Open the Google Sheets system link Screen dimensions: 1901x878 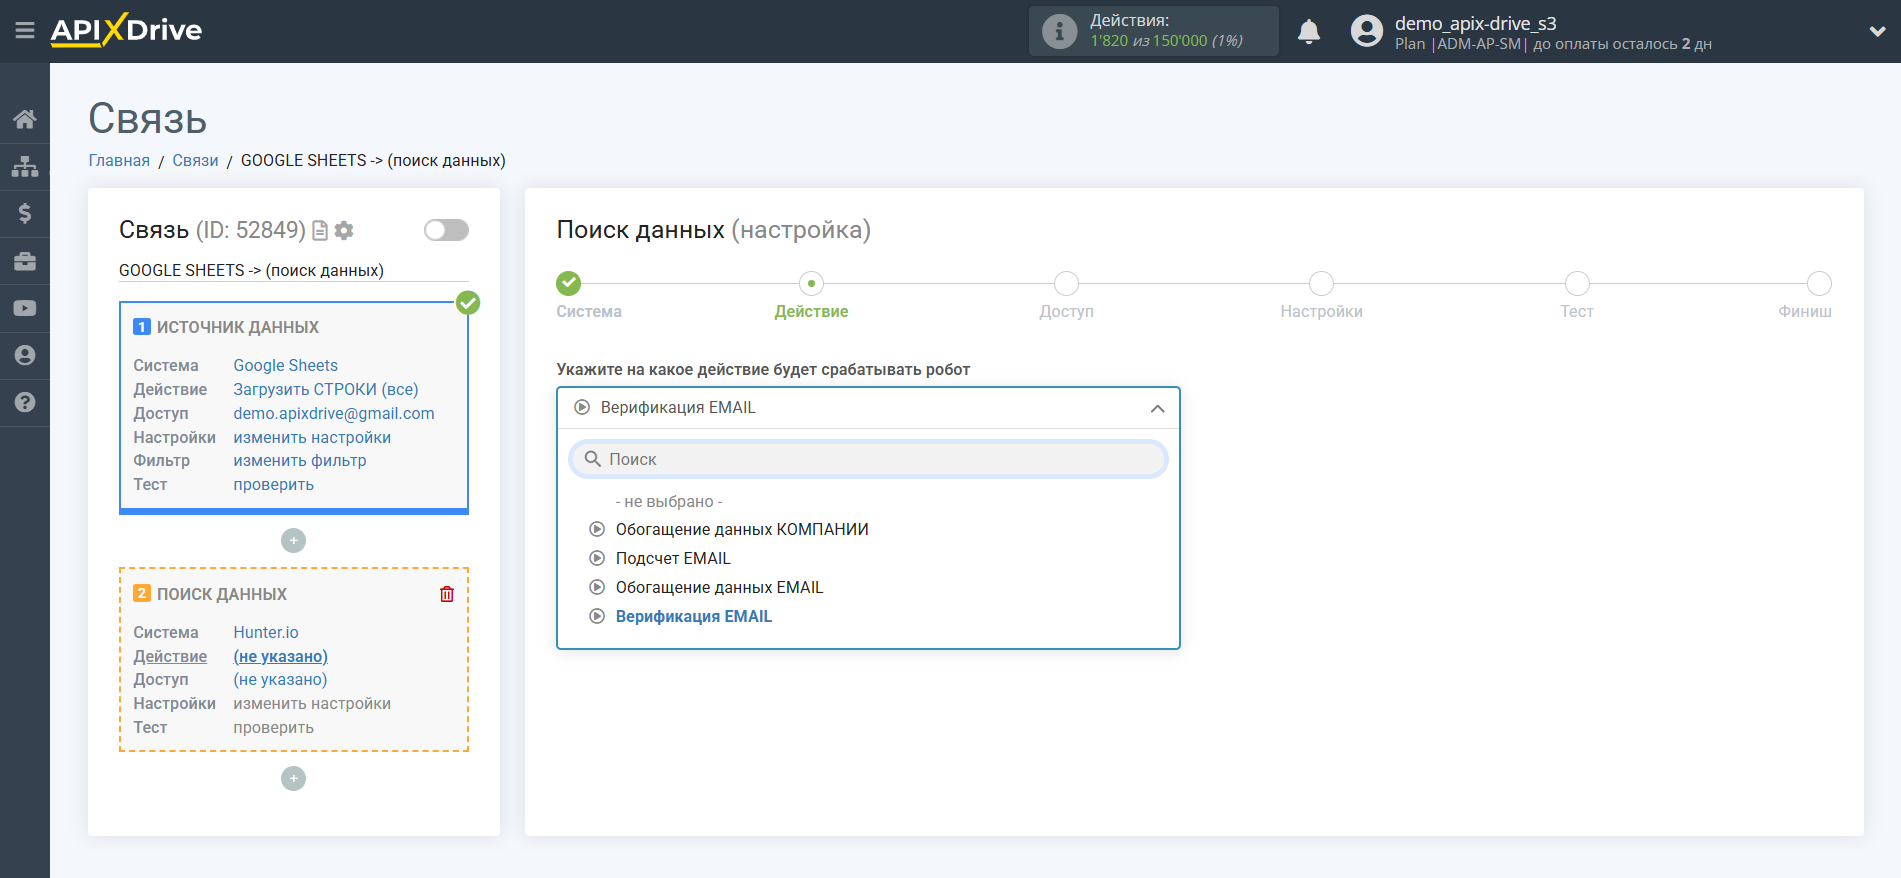pyautogui.click(x=286, y=365)
